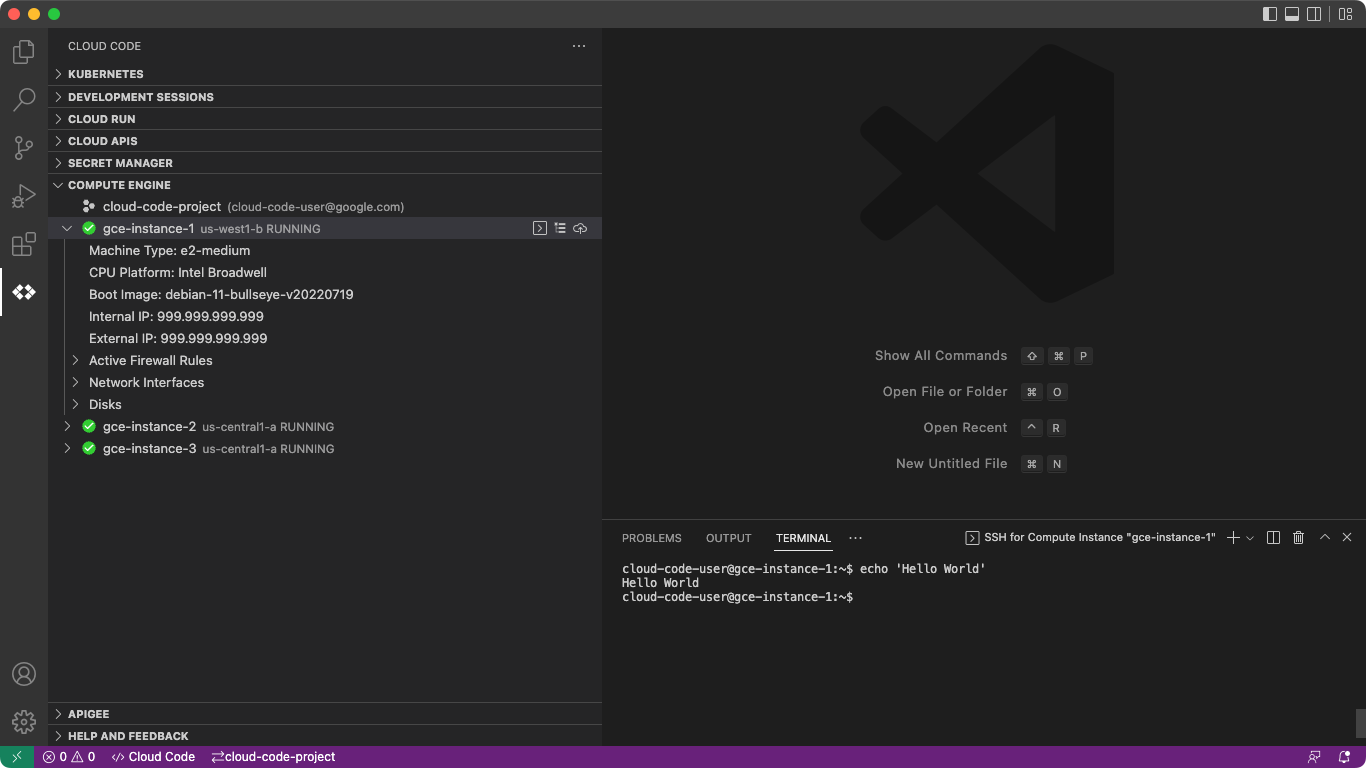
Task: Click Cloud Code status bar item
Action: pos(153,757)
